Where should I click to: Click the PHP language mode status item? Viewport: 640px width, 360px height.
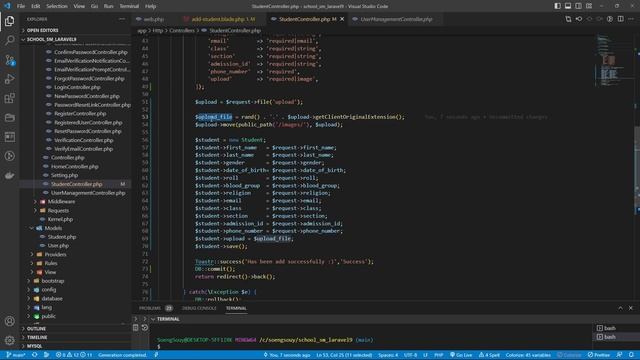tap(439, 355)
